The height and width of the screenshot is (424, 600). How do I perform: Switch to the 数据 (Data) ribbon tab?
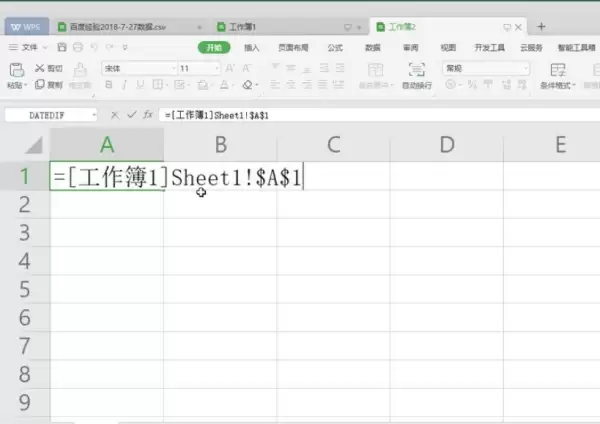tap(372, 47)
